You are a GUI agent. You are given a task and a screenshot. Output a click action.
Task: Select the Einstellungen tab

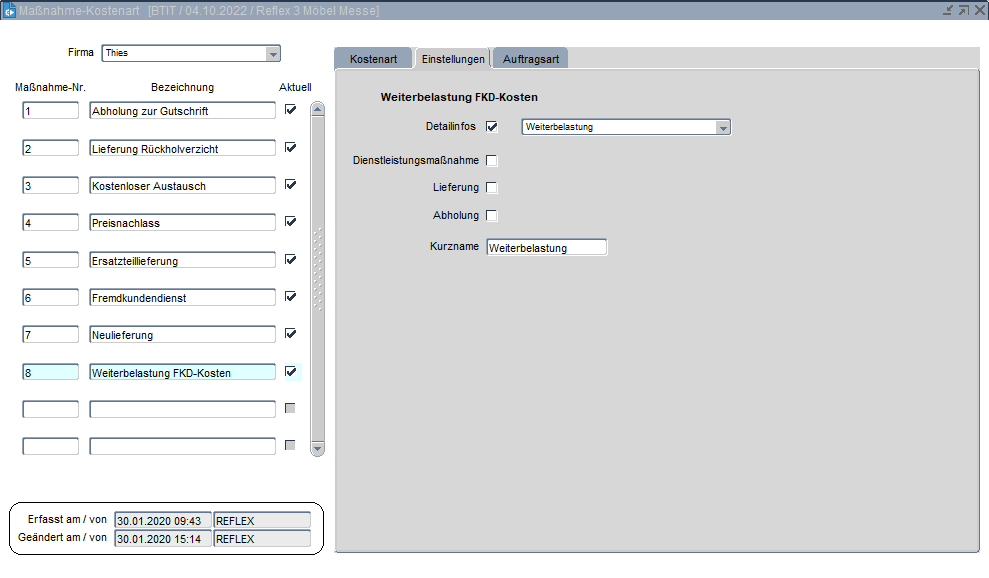pos(453,59)
